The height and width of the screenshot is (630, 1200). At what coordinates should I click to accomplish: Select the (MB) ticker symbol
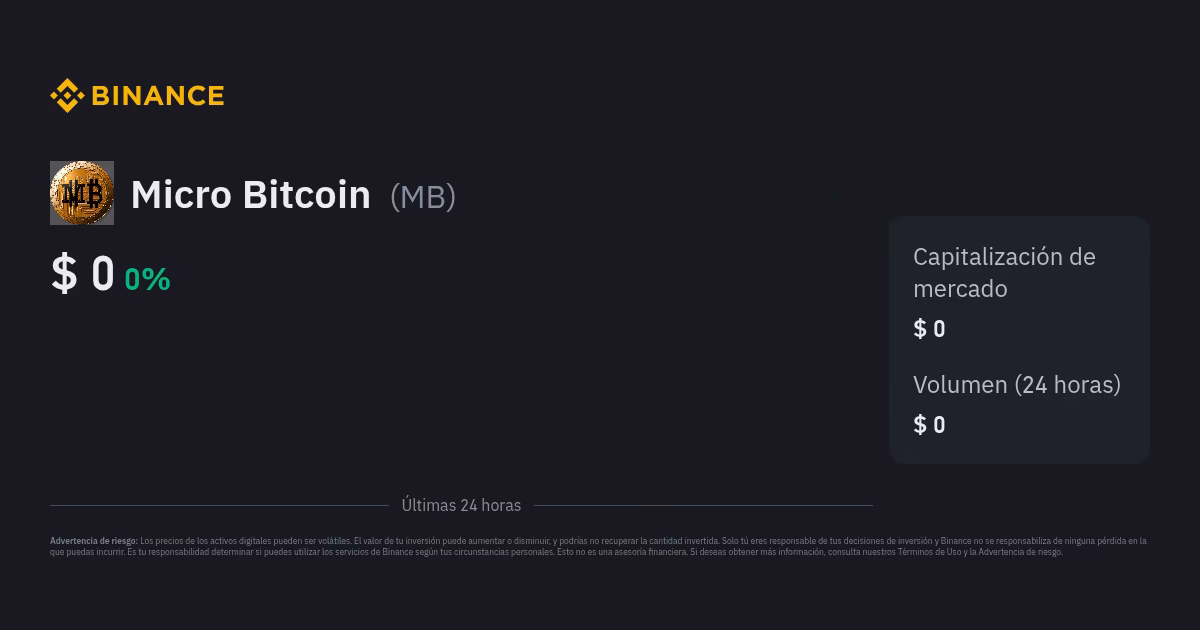(x=422, y=196)
